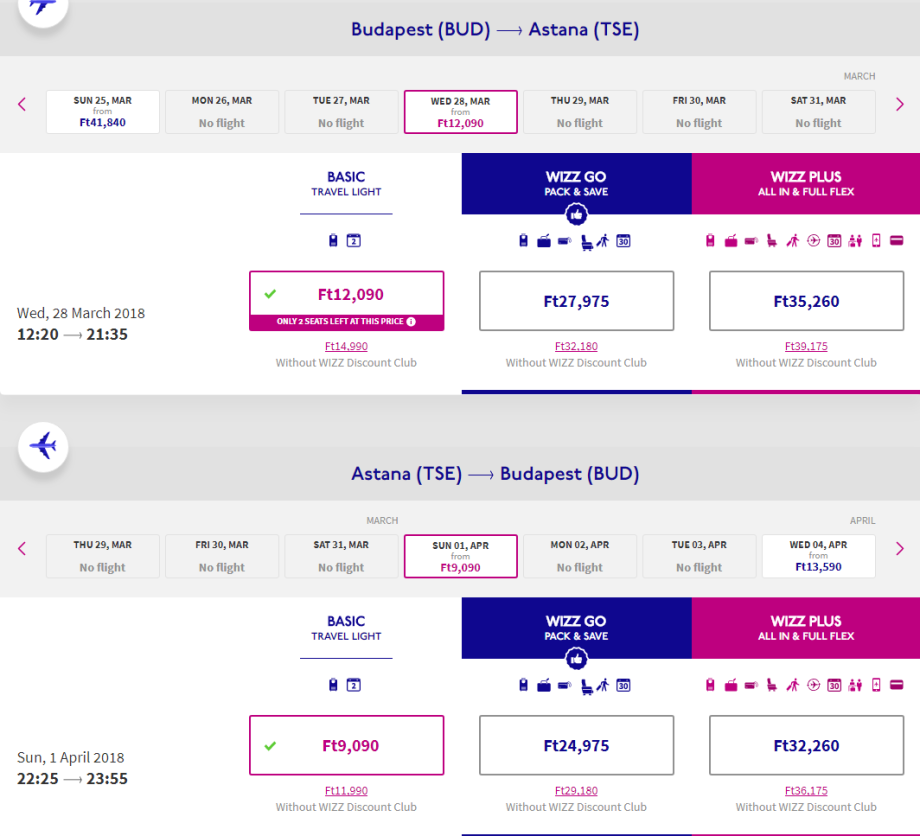Click the return BASIC Travel Light header
The image size is (920, 836).
coord(346,628)
